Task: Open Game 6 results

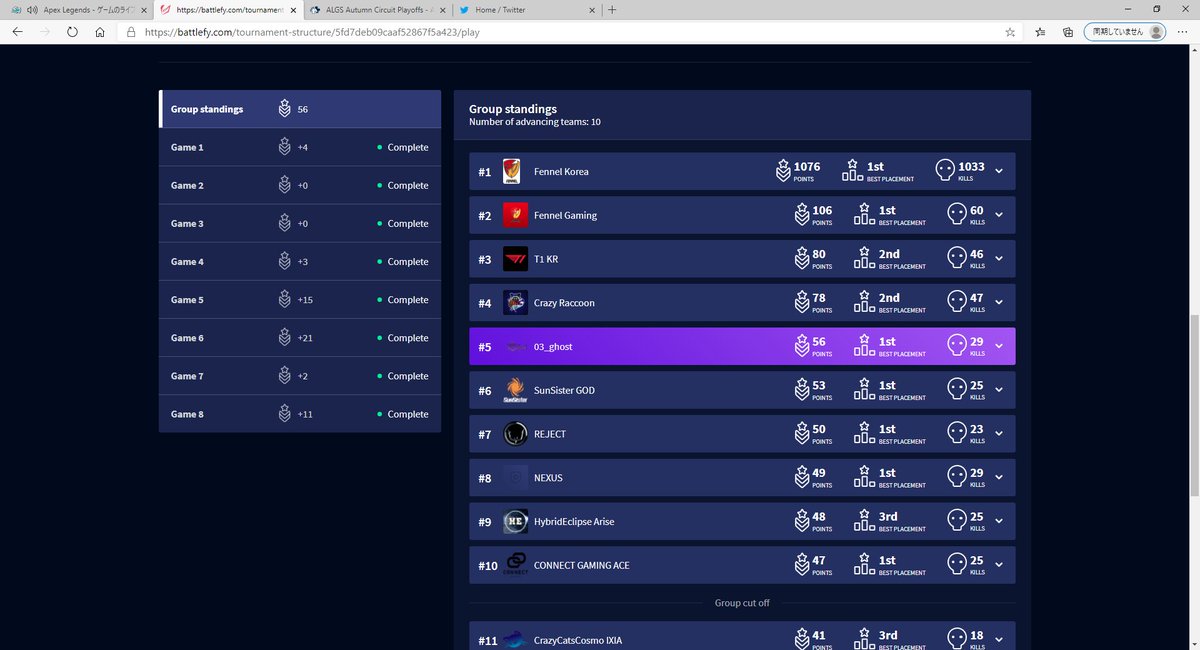Action: click(x=300, y=338)
